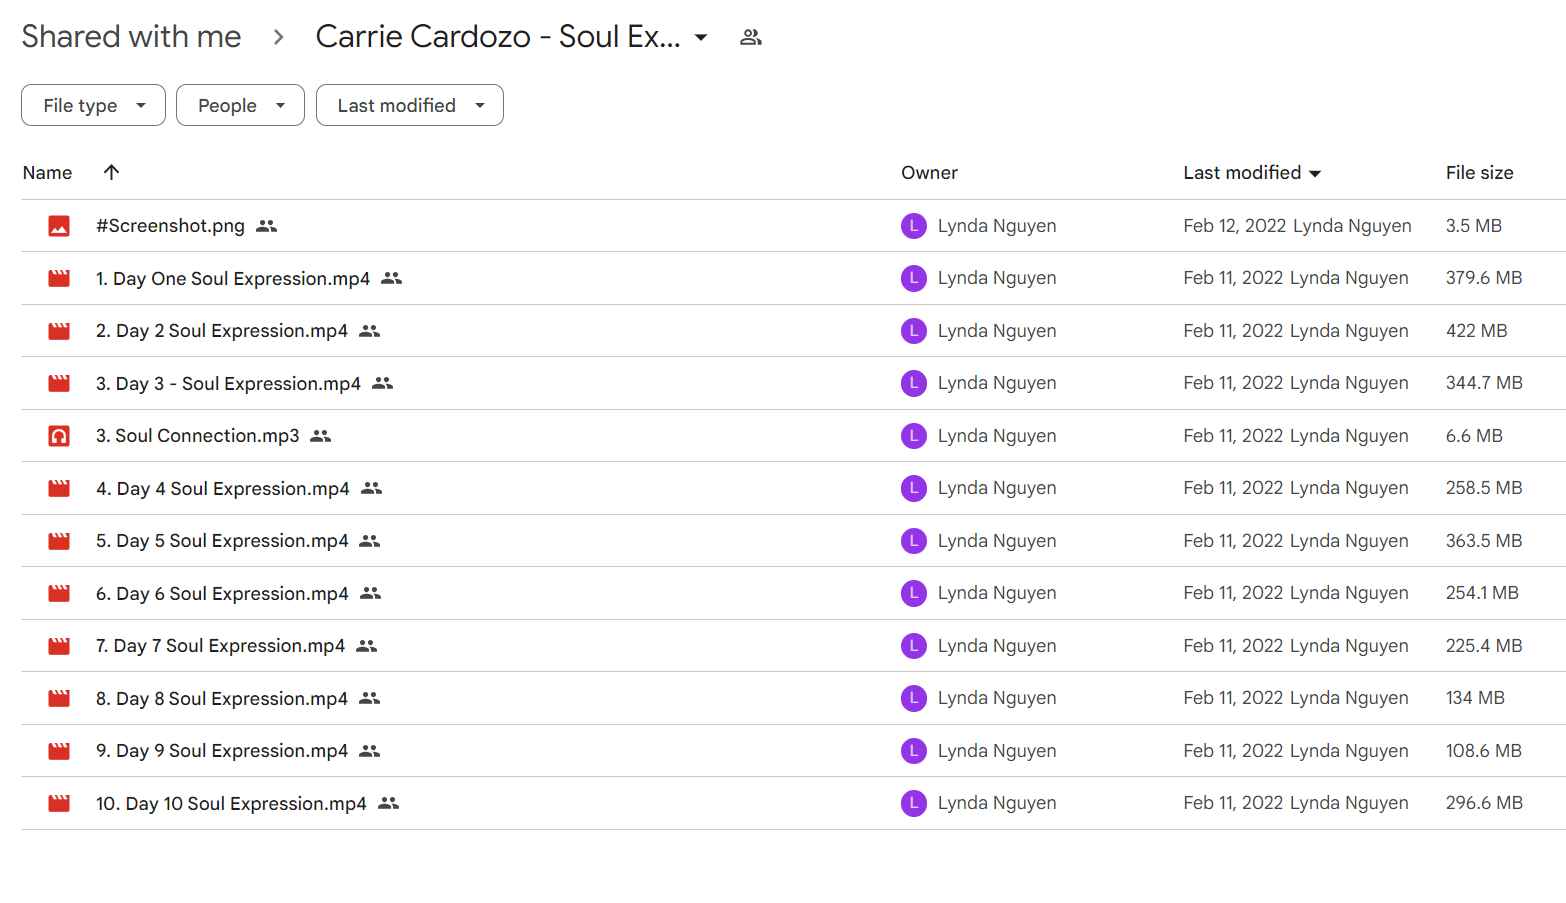Select 3. Day 3 - Soul Expression.mp4
This screenshot has height=903, width=1566.
[228, 383]
